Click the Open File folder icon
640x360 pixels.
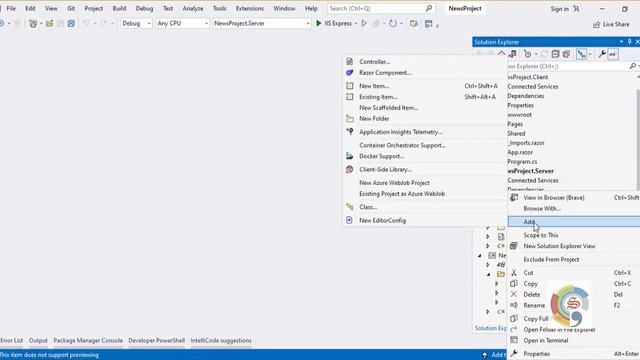[49, 24]
